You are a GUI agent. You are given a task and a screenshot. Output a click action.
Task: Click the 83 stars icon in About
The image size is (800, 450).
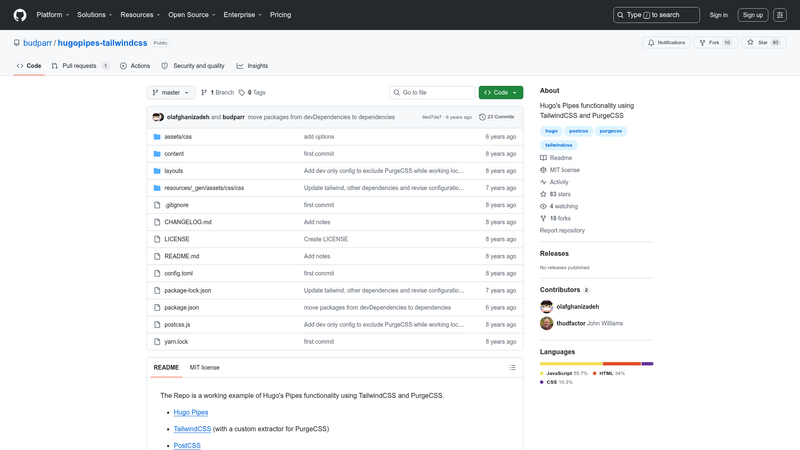[x=543, y=194]
